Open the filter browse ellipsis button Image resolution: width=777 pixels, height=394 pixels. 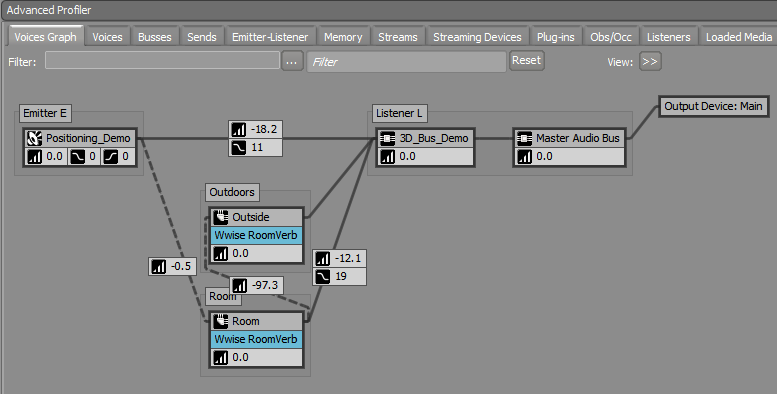(292, 62)
